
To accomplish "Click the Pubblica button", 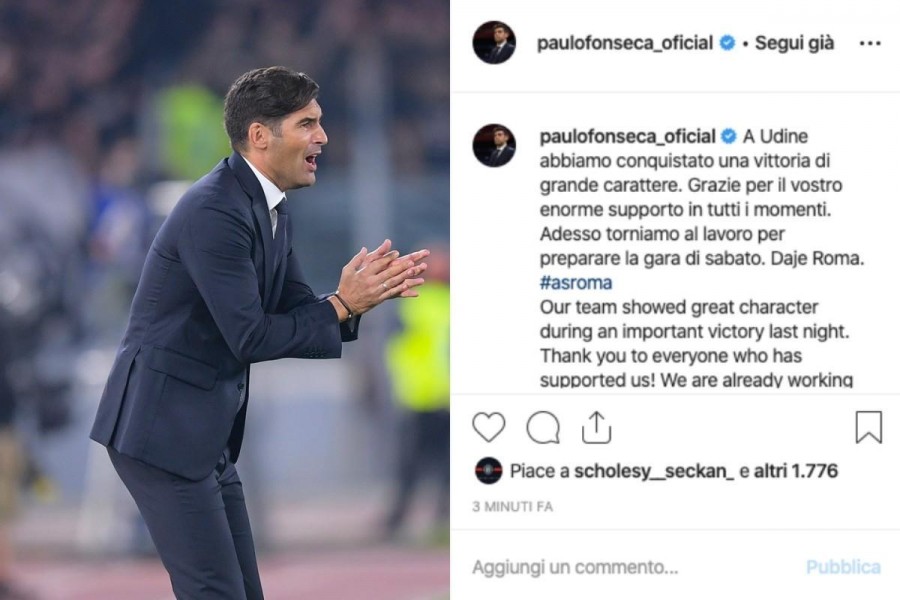I will click(x=843, y=567).
